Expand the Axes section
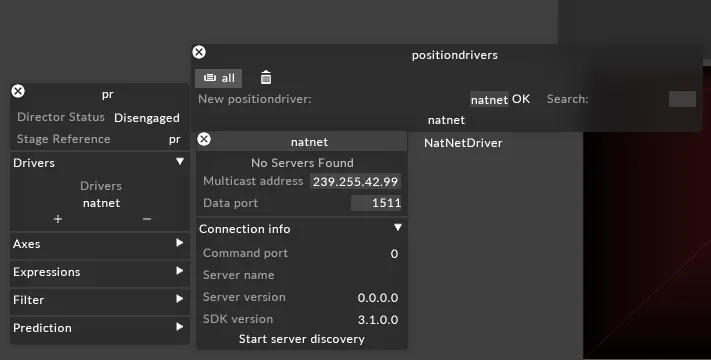Screen dimensions: 711x360 [180, 243]
